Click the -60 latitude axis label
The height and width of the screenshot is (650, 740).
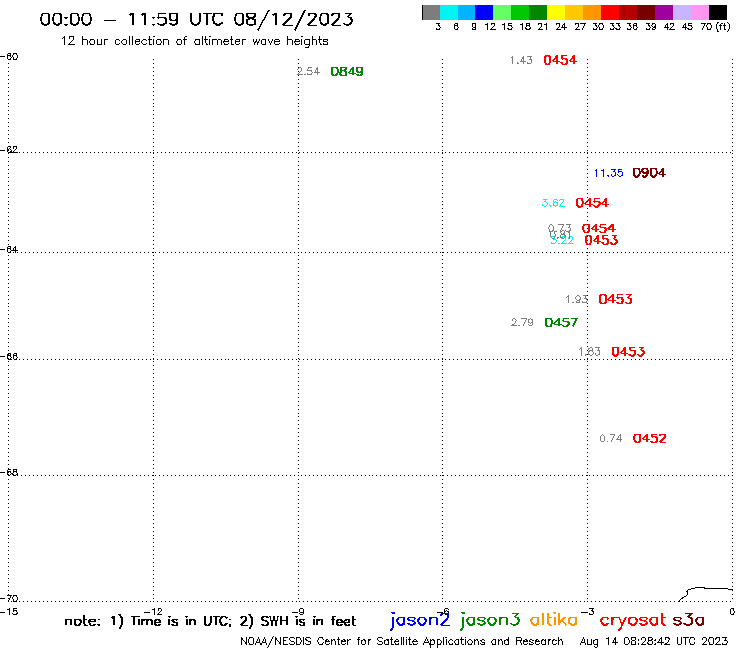9,57
